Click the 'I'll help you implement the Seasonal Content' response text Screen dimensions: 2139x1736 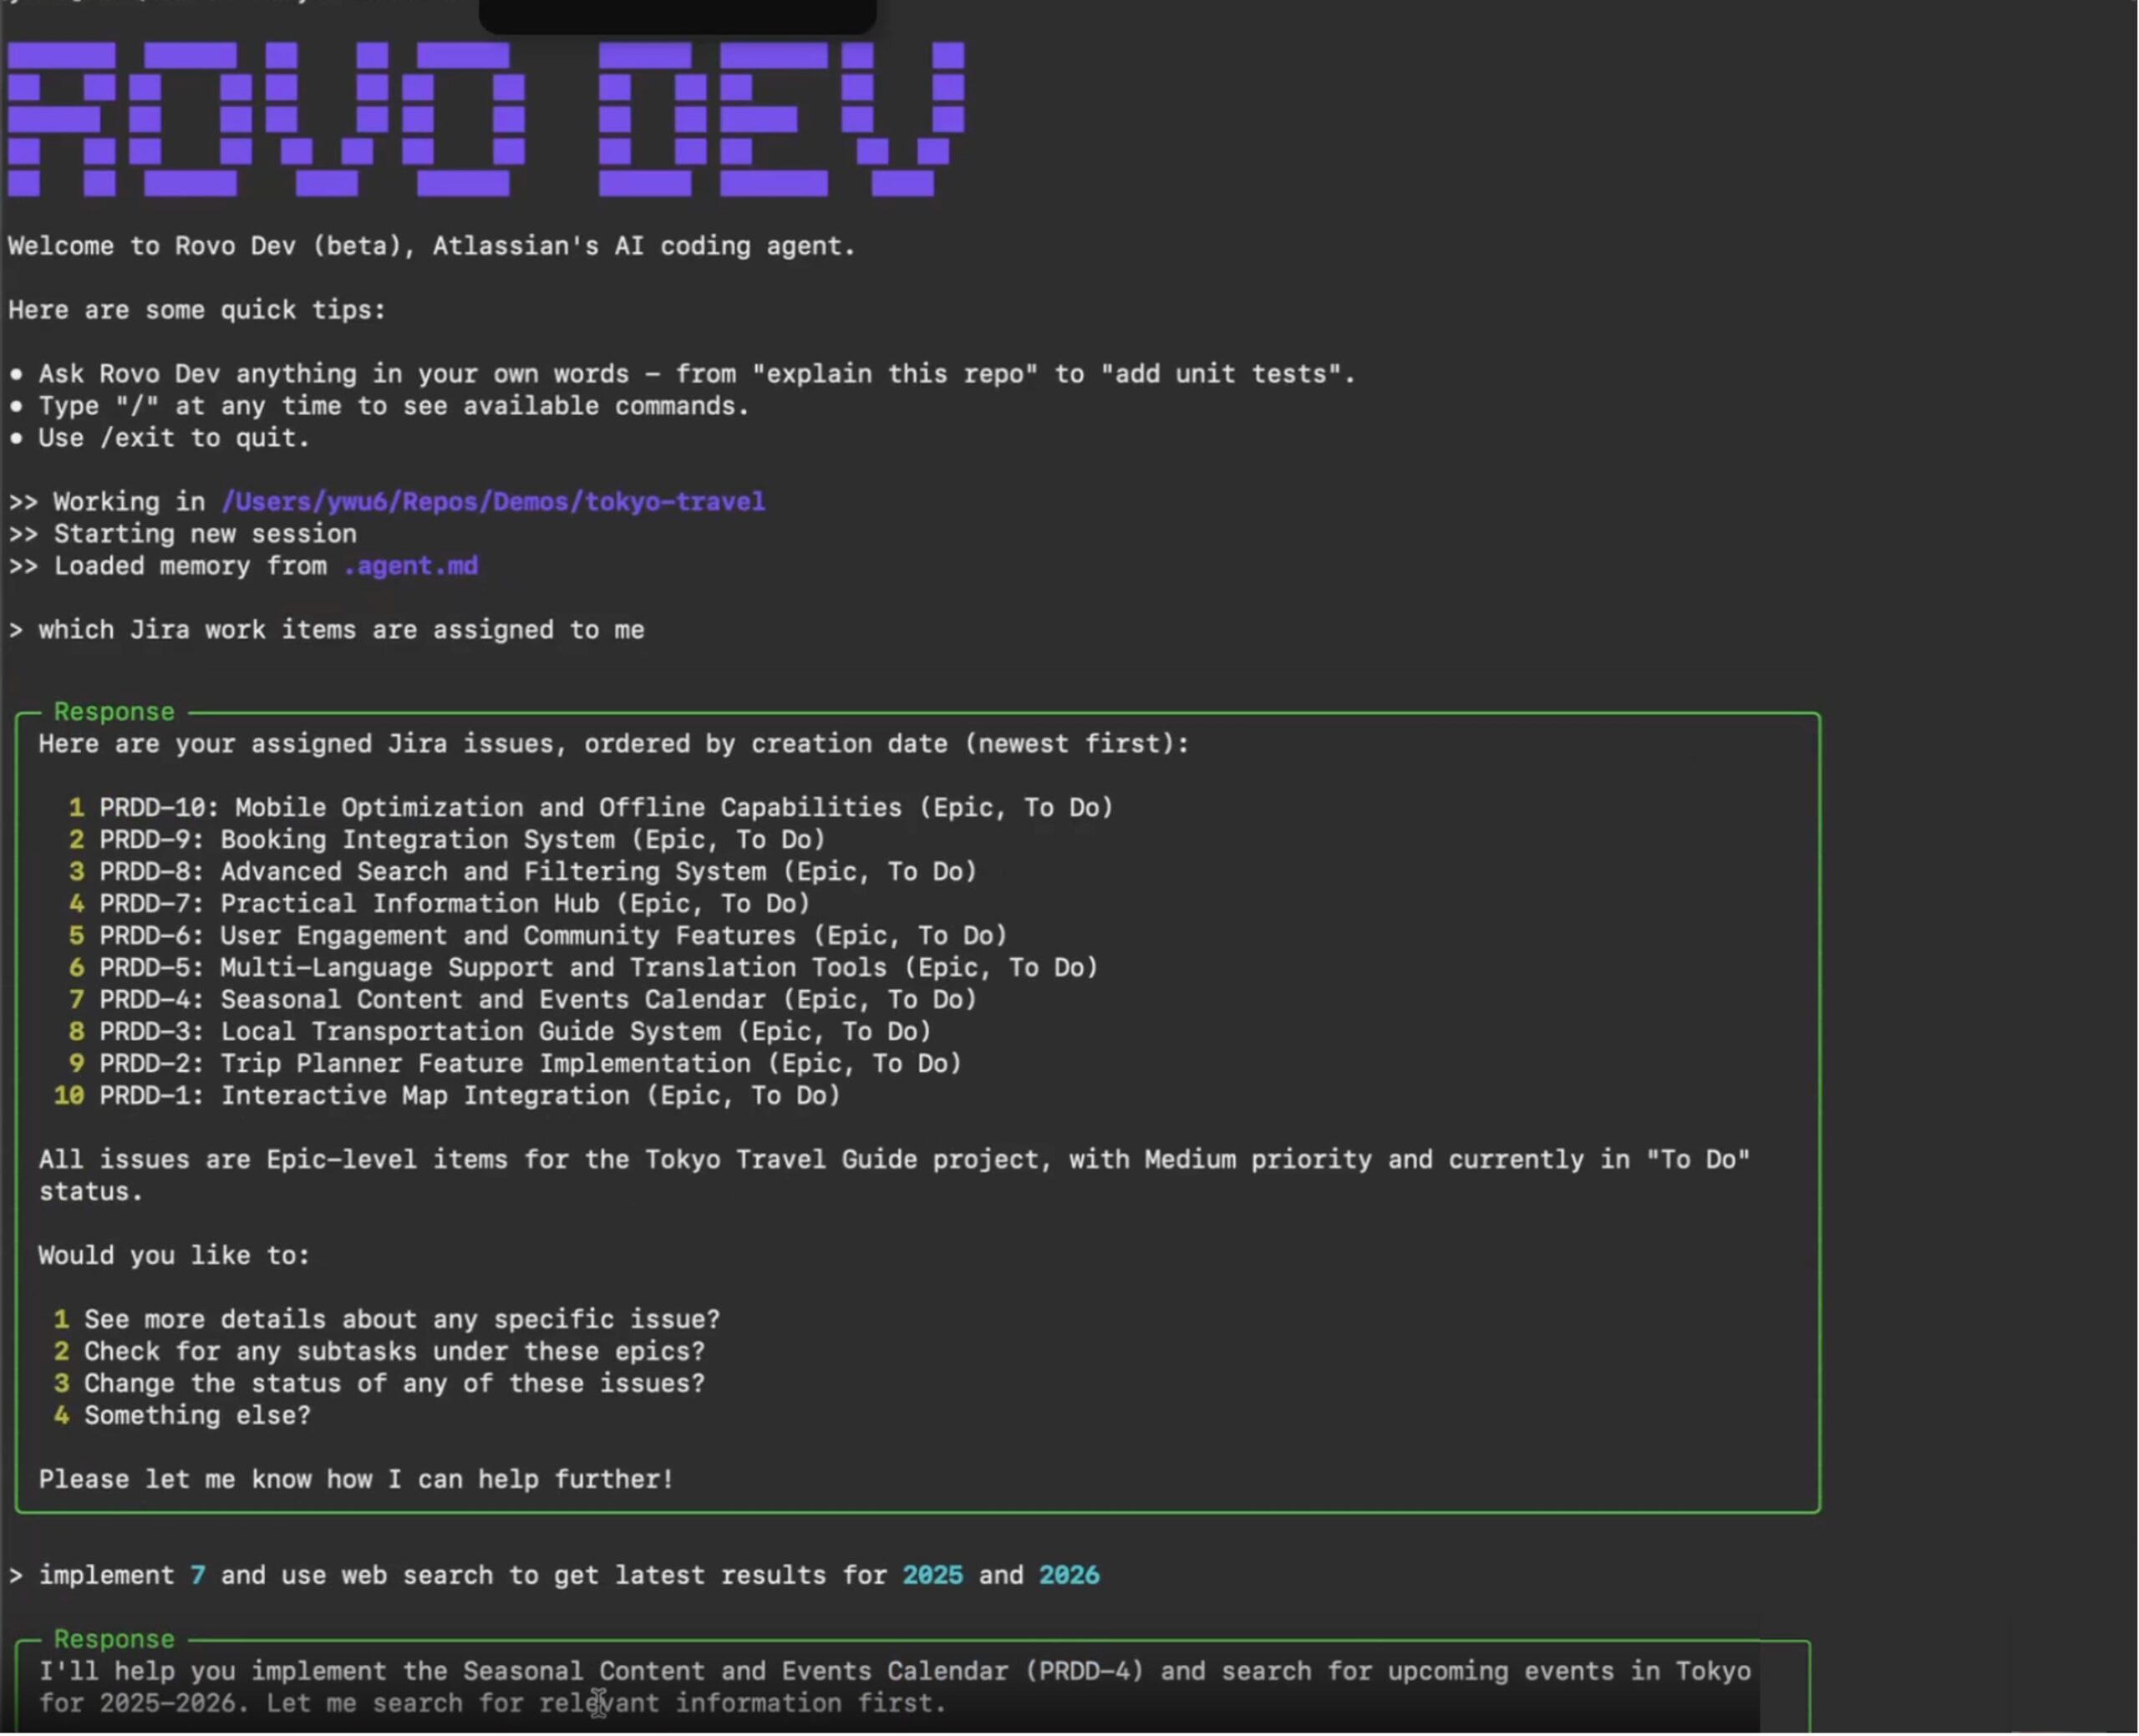coord(894,1688)
